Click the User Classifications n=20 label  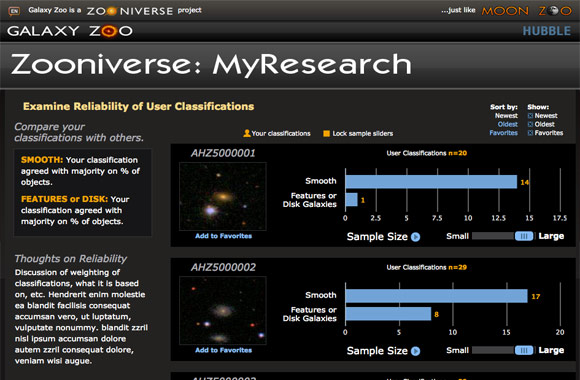[426, 153]
